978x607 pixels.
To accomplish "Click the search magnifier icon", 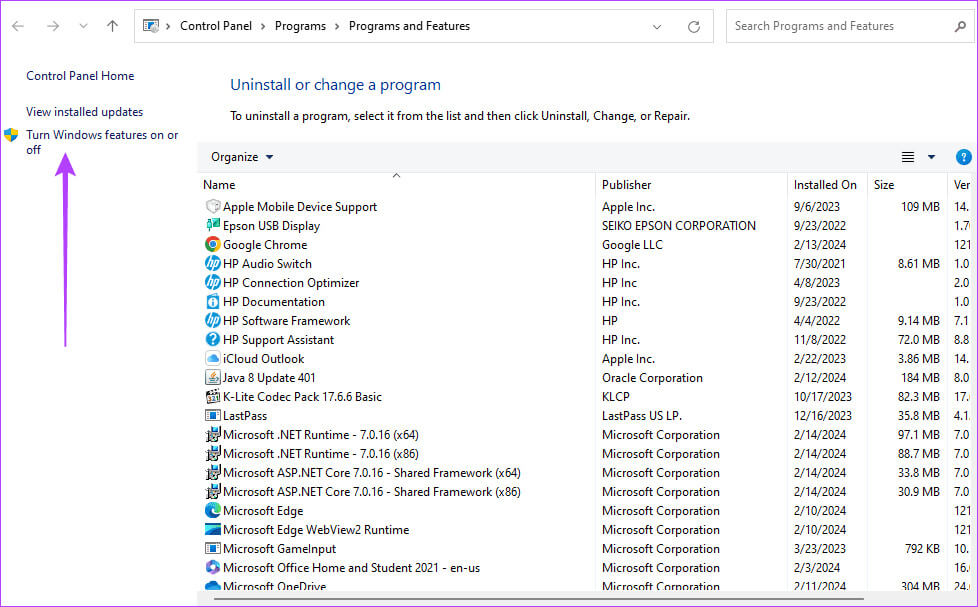I will click(960, 26).
